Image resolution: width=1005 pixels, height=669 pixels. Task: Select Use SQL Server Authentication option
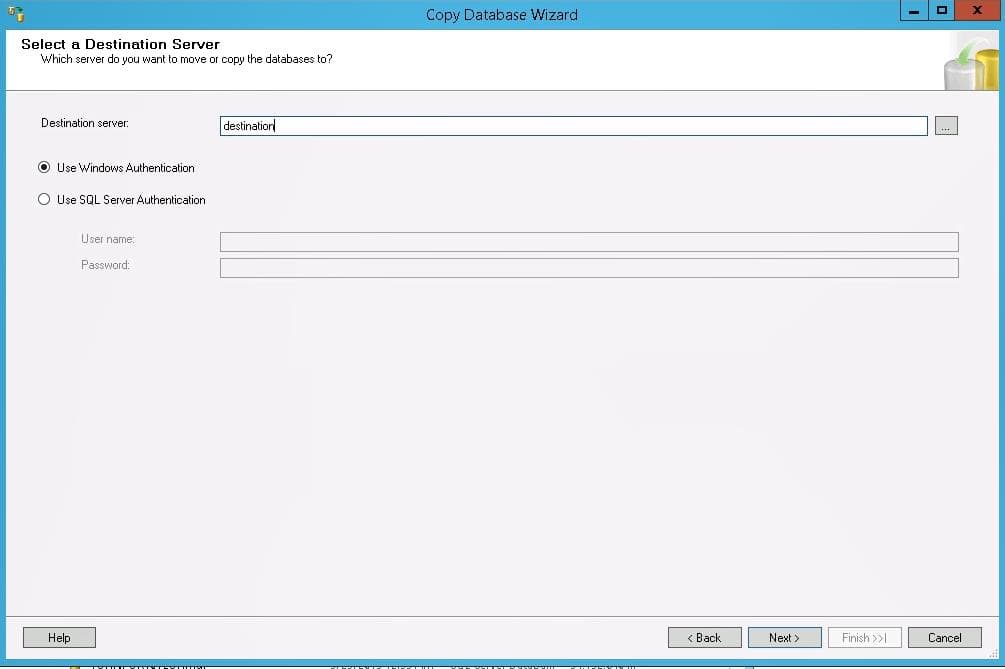pyautogui.click(x=122, y=200)
